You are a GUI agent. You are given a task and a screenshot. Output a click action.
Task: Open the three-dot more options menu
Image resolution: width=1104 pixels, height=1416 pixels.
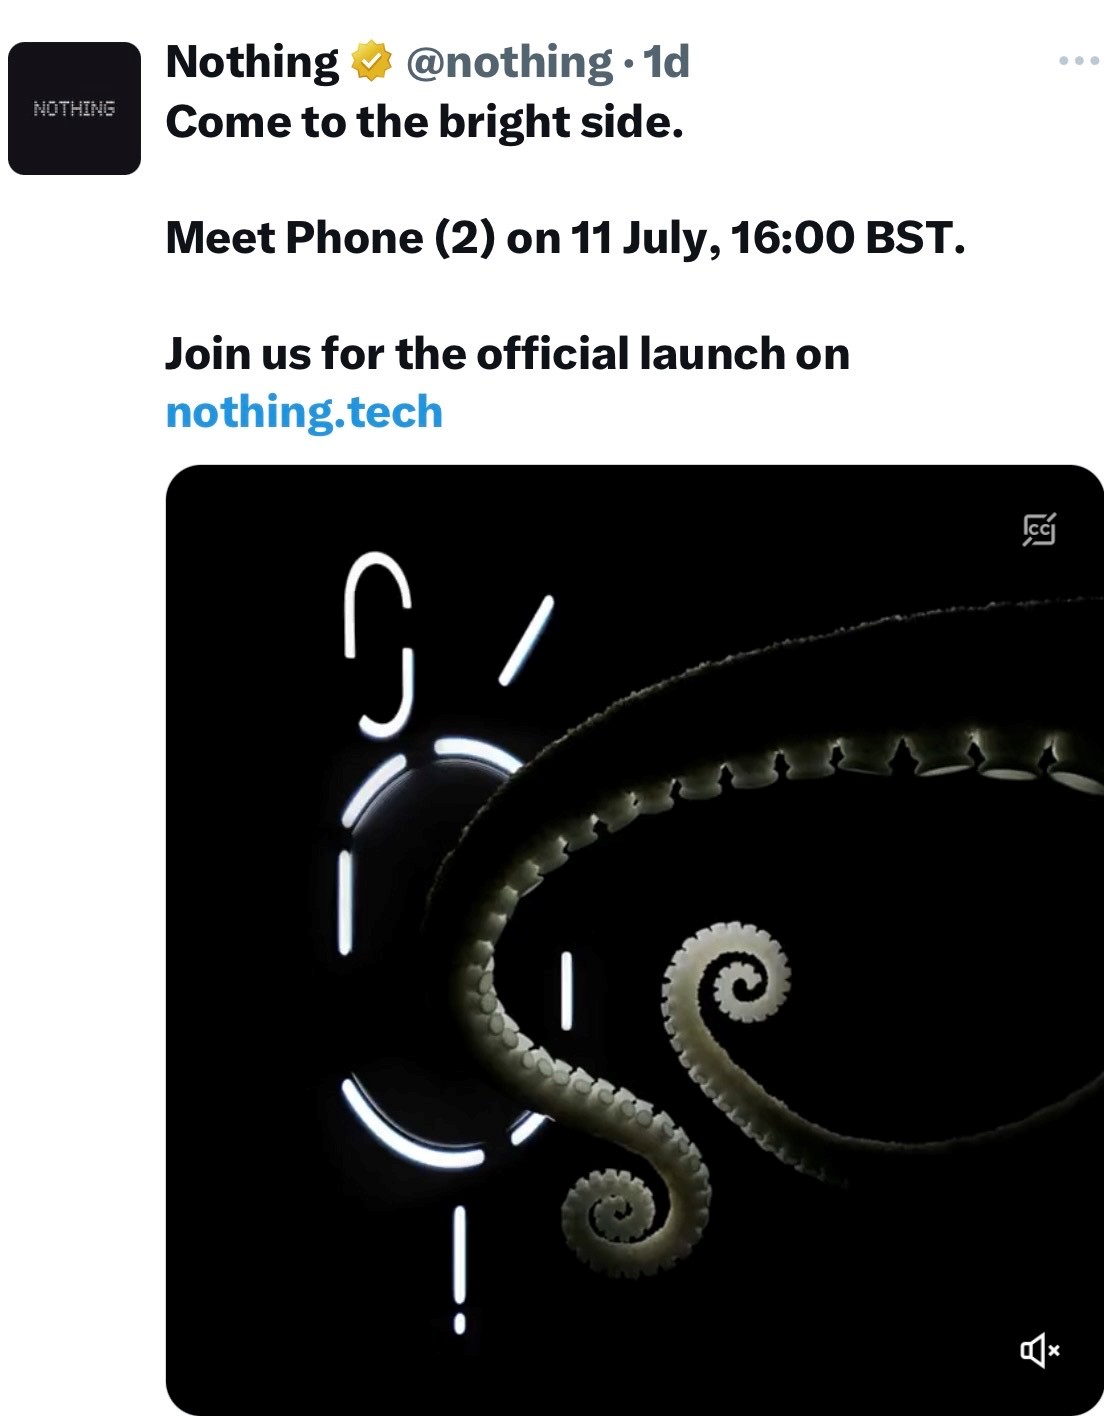[x=1079, y=61]
